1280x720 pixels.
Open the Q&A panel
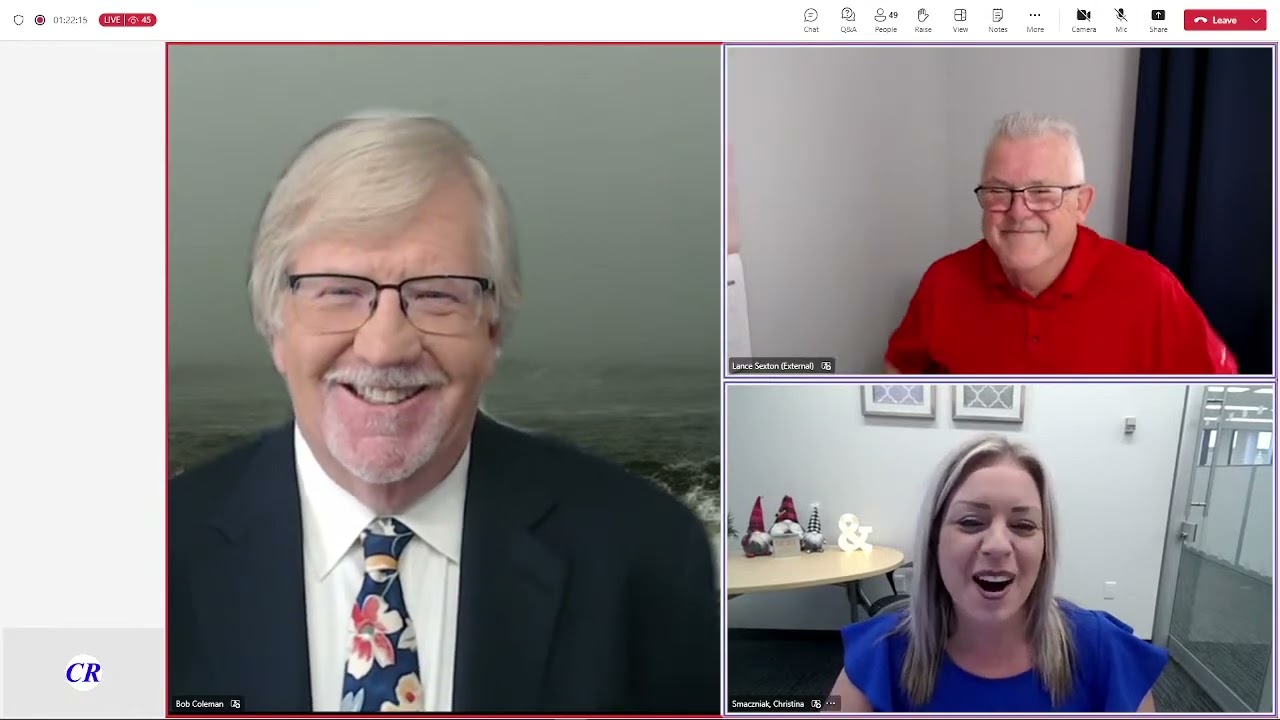click(848, 20)
